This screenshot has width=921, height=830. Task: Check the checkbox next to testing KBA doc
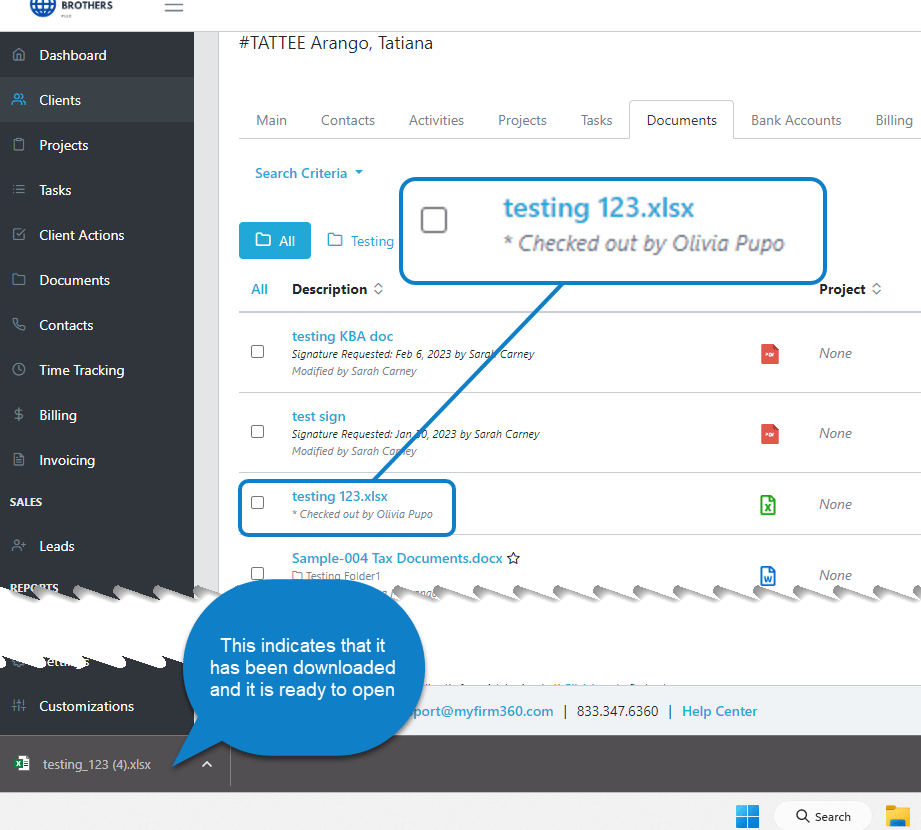tap(257, 351)
